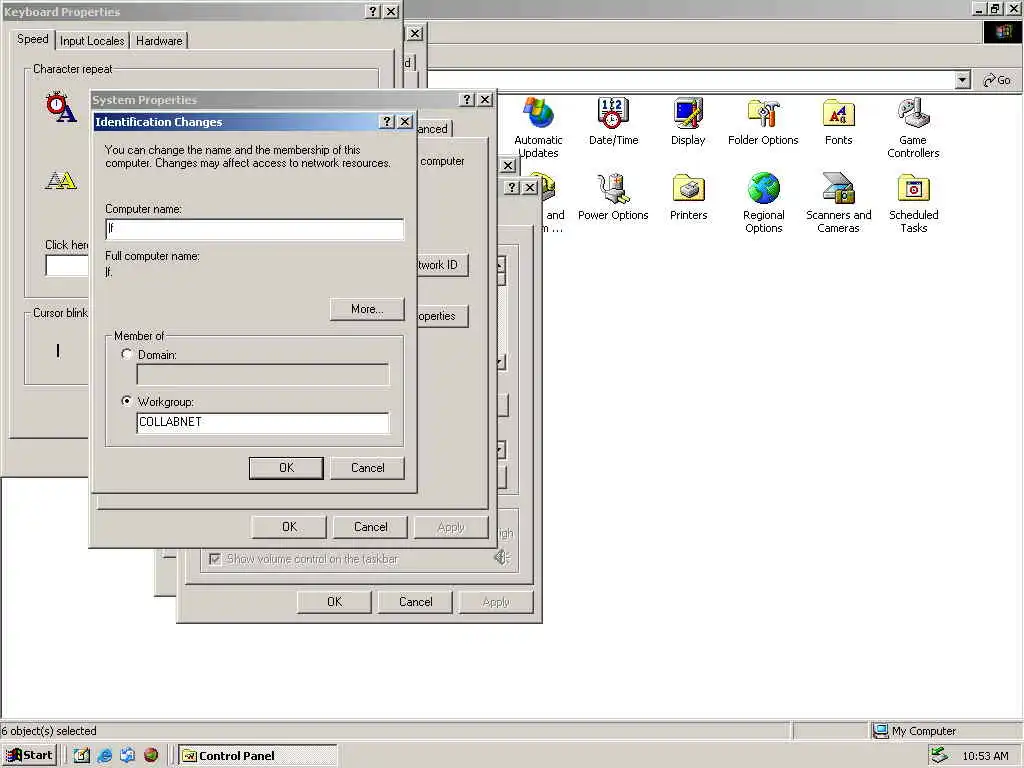Click OK in the sound properties dialog

(334, 602)
